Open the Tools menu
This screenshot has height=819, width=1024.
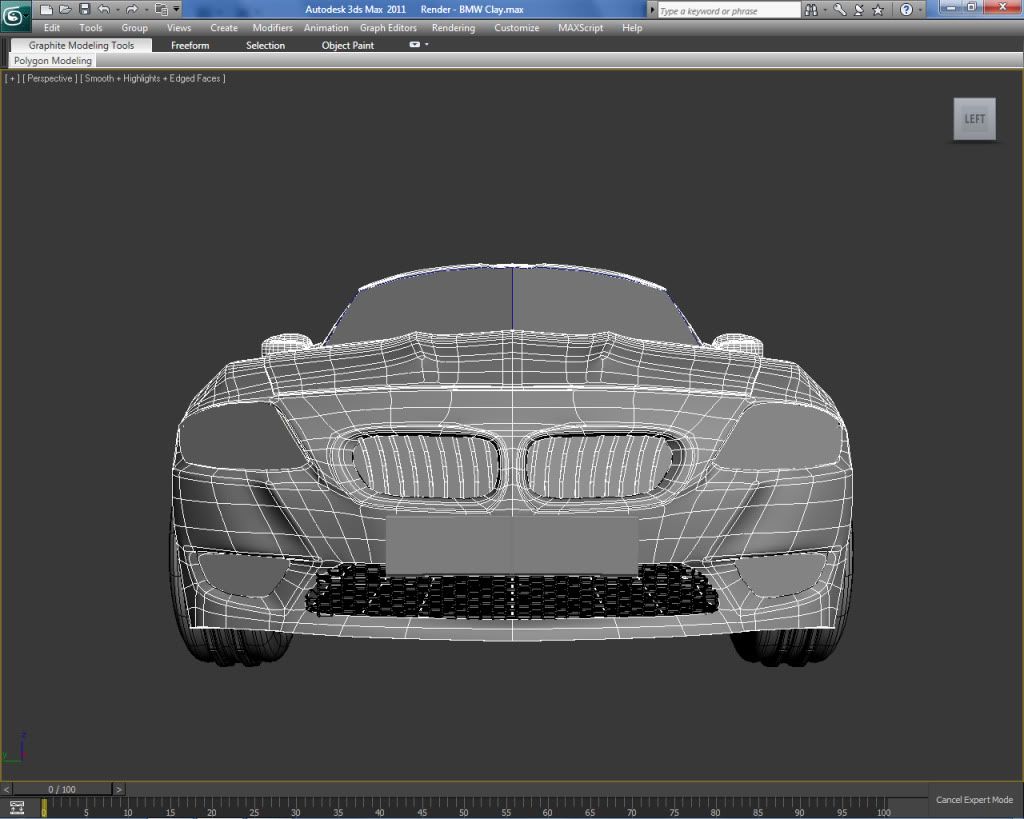91,27
